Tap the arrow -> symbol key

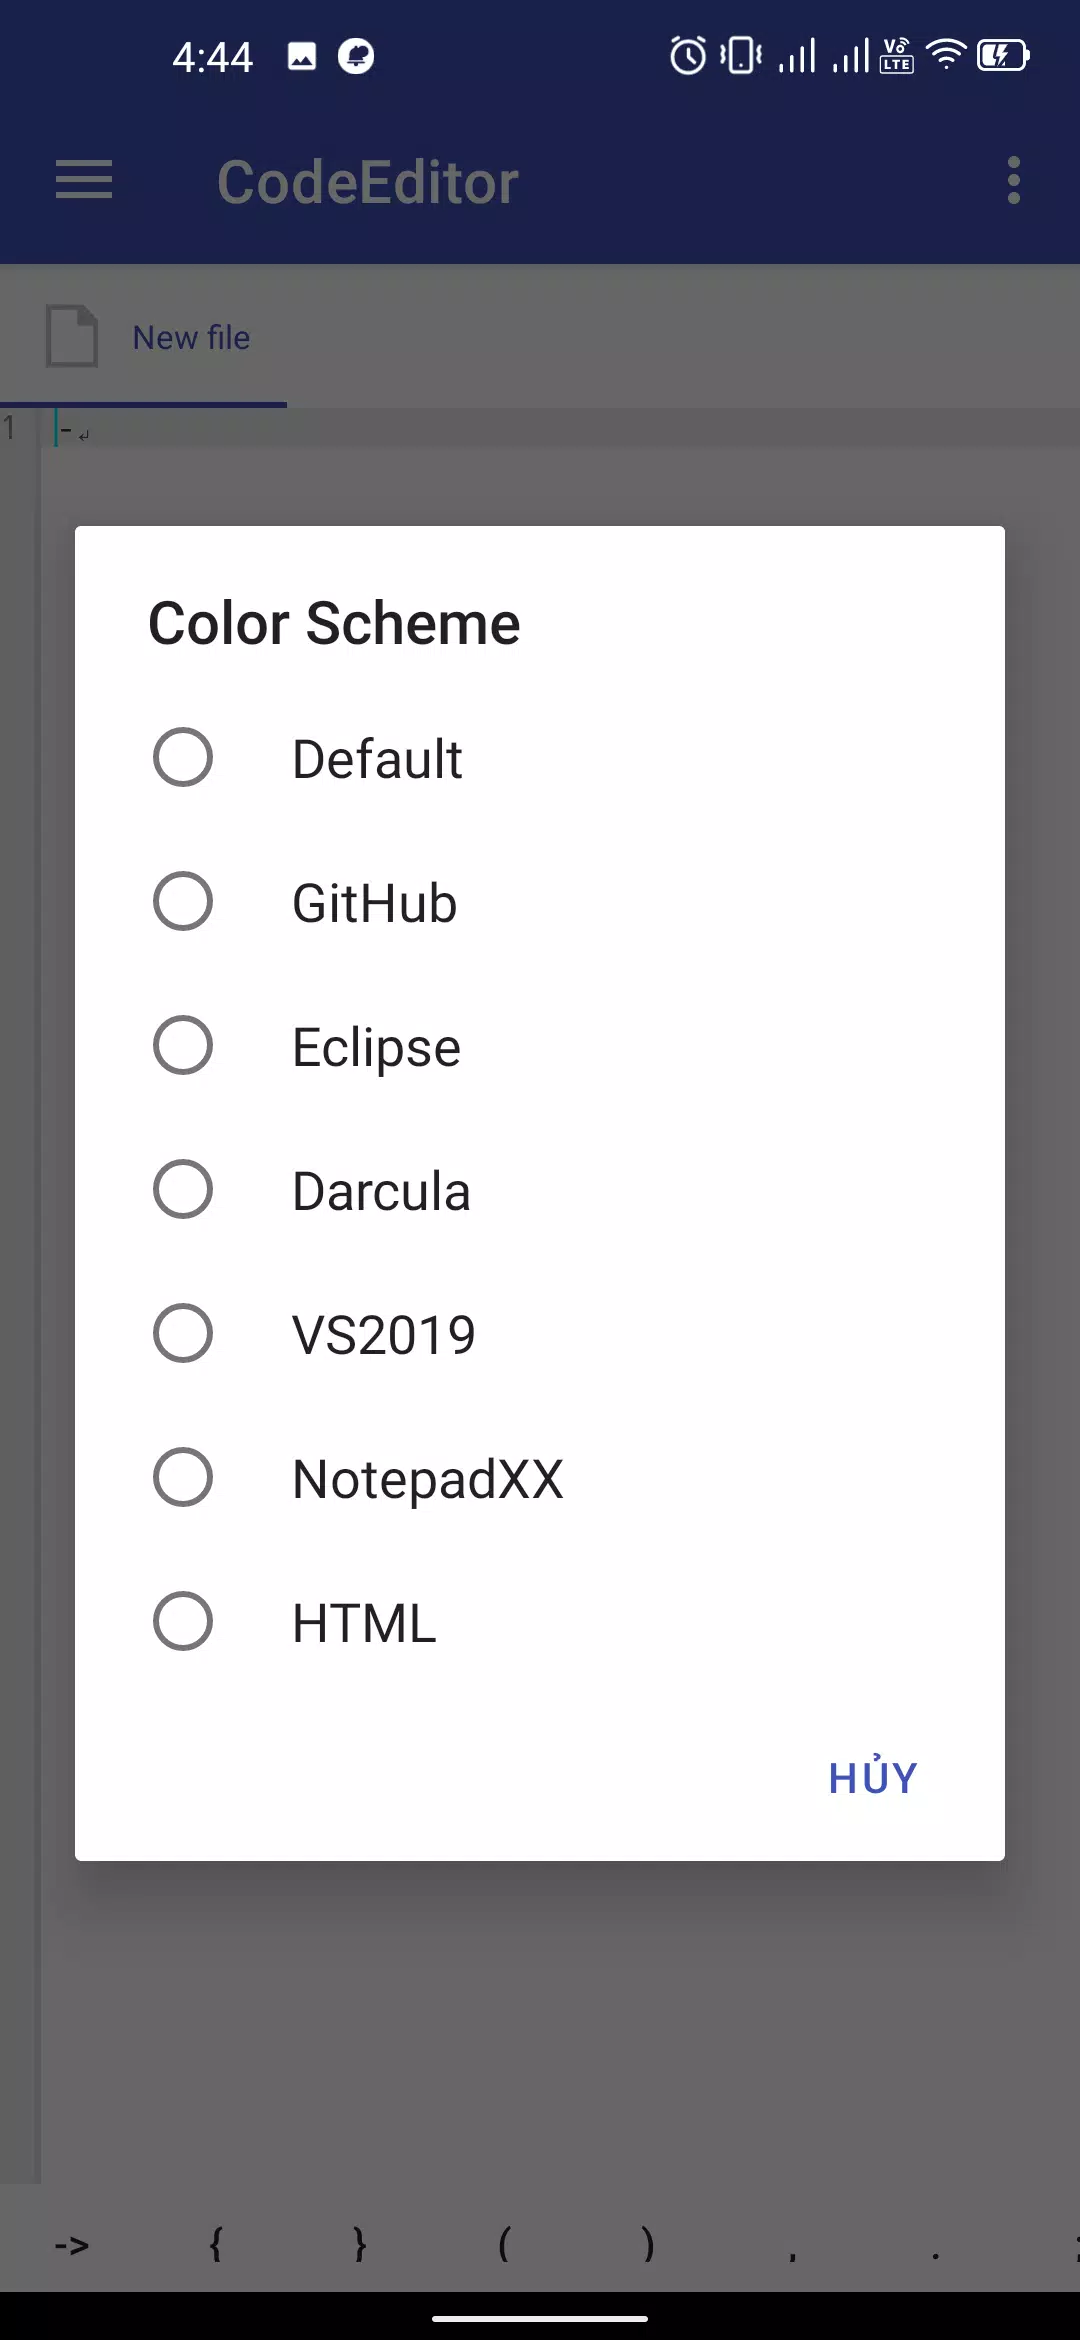[72, 2246]
